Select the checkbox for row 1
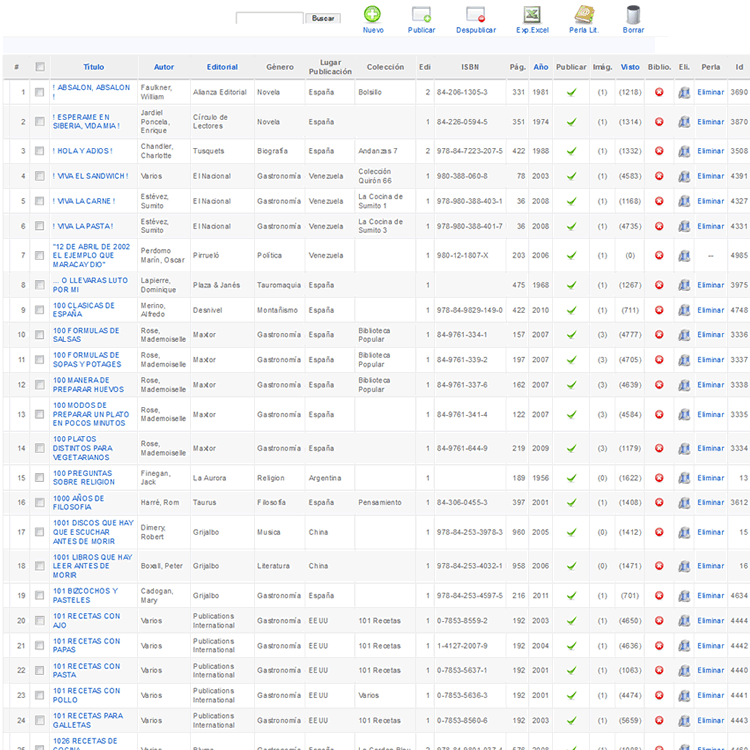Image resolution: width=750 pixels, height=750 pixels. (40, 92)
